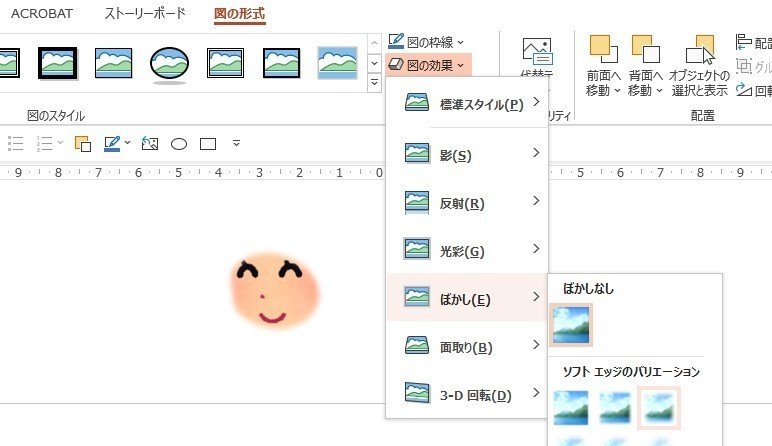The image size is (772, 446).
Task: Open 影(S) shadow submenu
Action: pos(467,155)
